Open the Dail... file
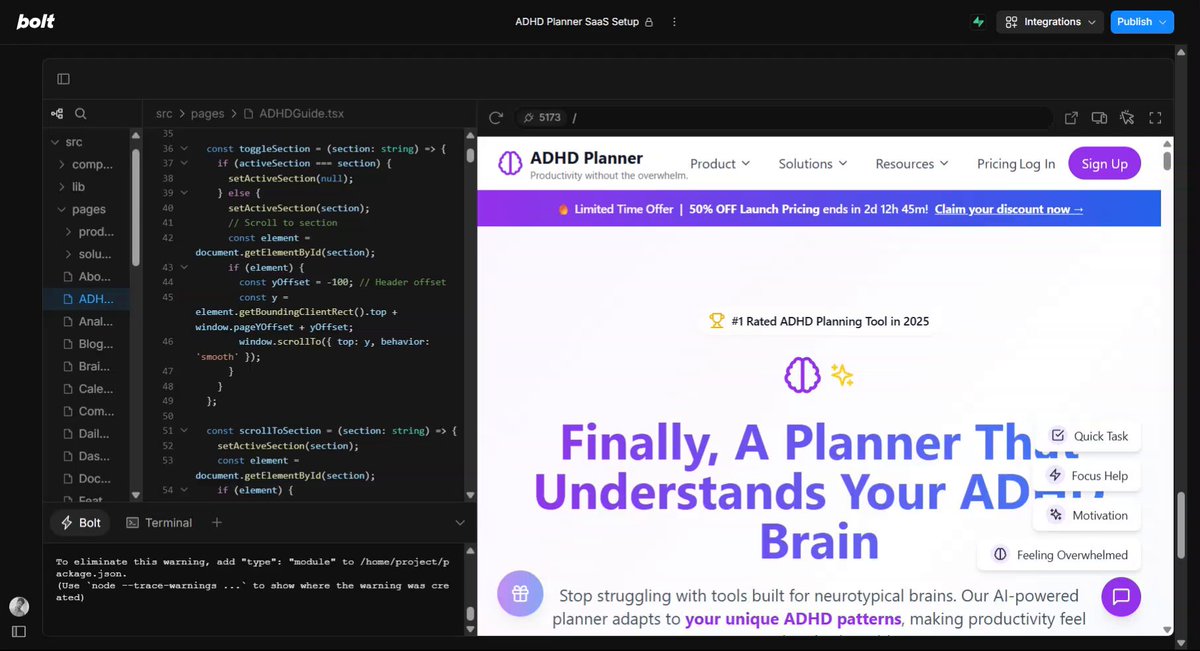 [x=88, y=434]
